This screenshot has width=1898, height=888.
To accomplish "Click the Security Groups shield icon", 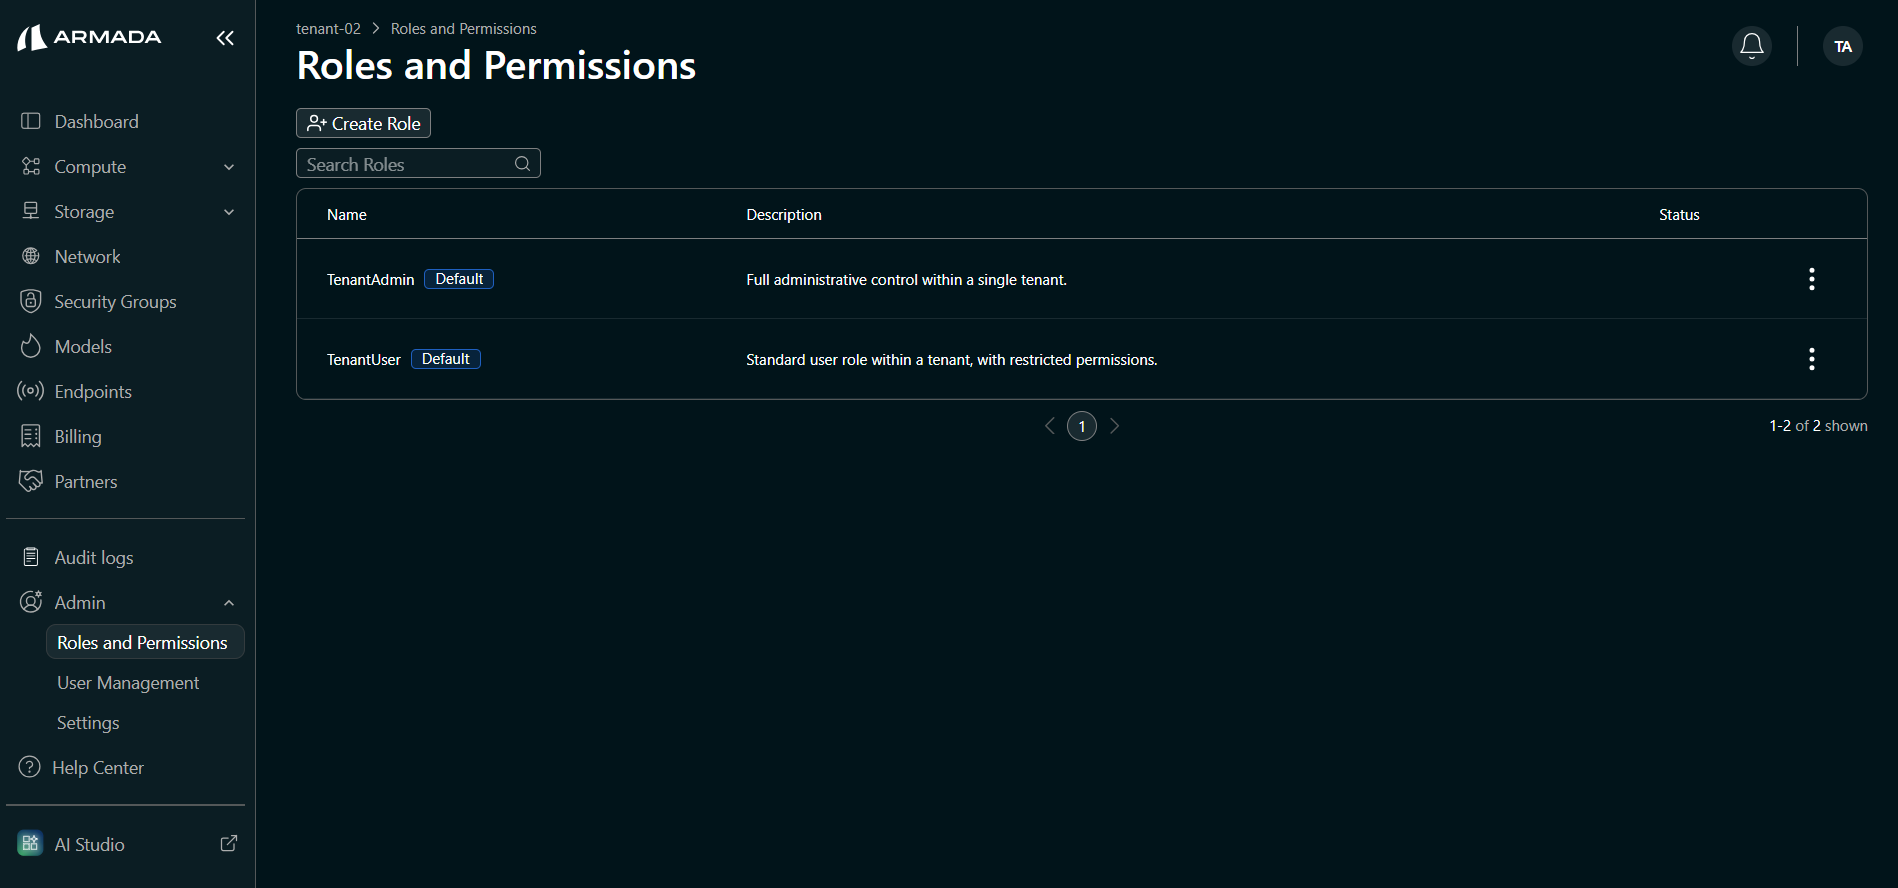I will (31, 301).
